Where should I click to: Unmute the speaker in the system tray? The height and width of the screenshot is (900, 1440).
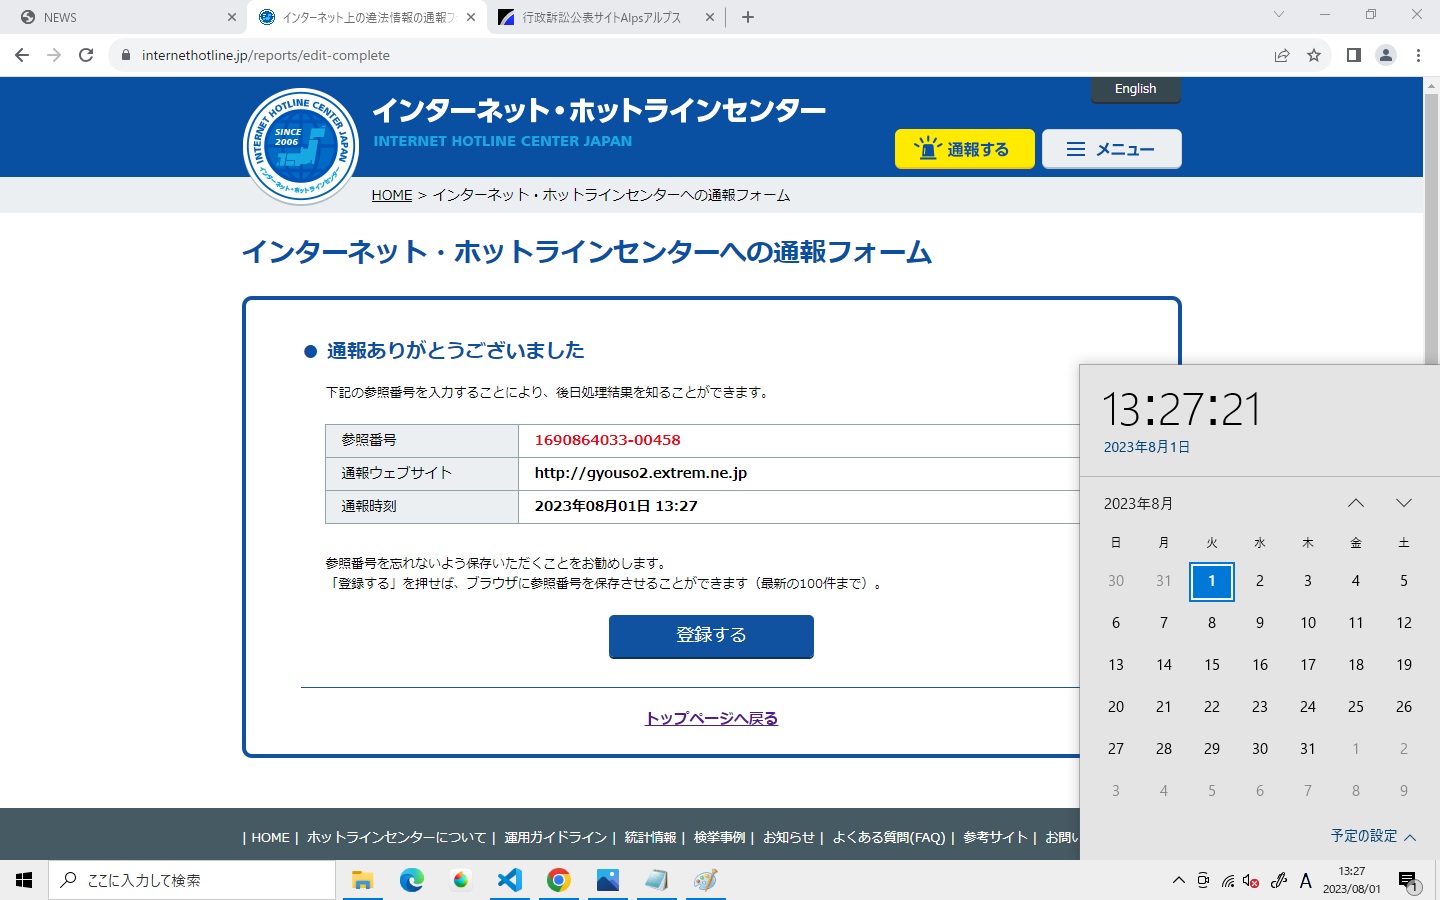[x=1249, y=881]
